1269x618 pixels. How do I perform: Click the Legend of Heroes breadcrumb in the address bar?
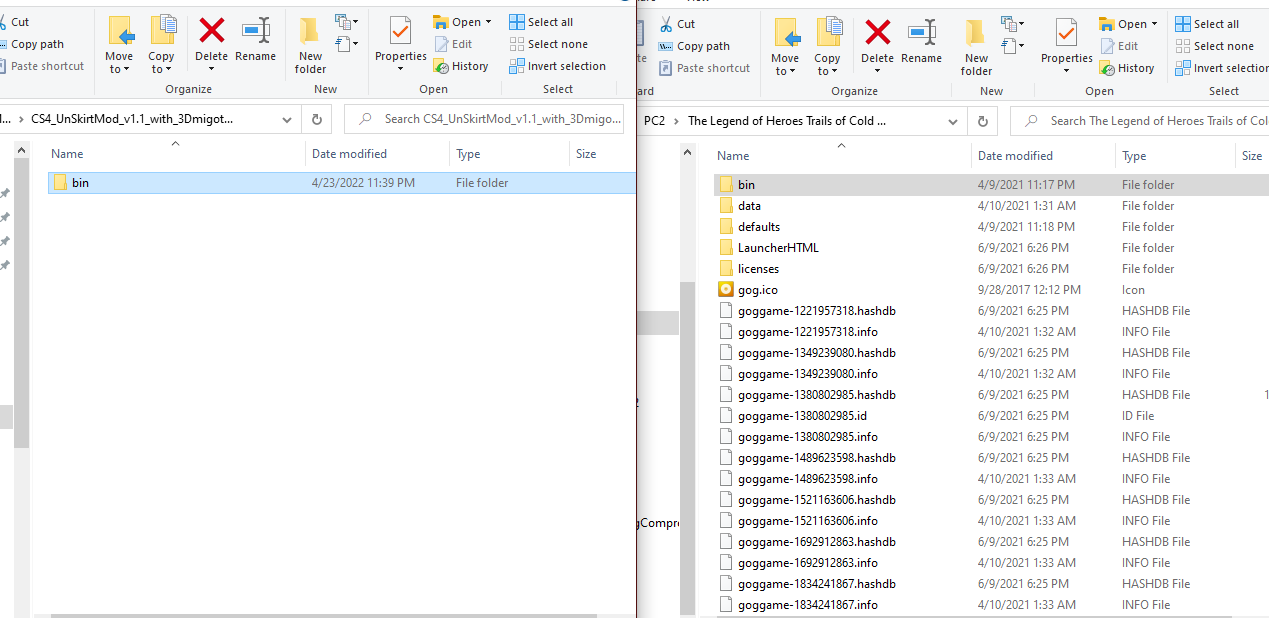pos(787,121)
